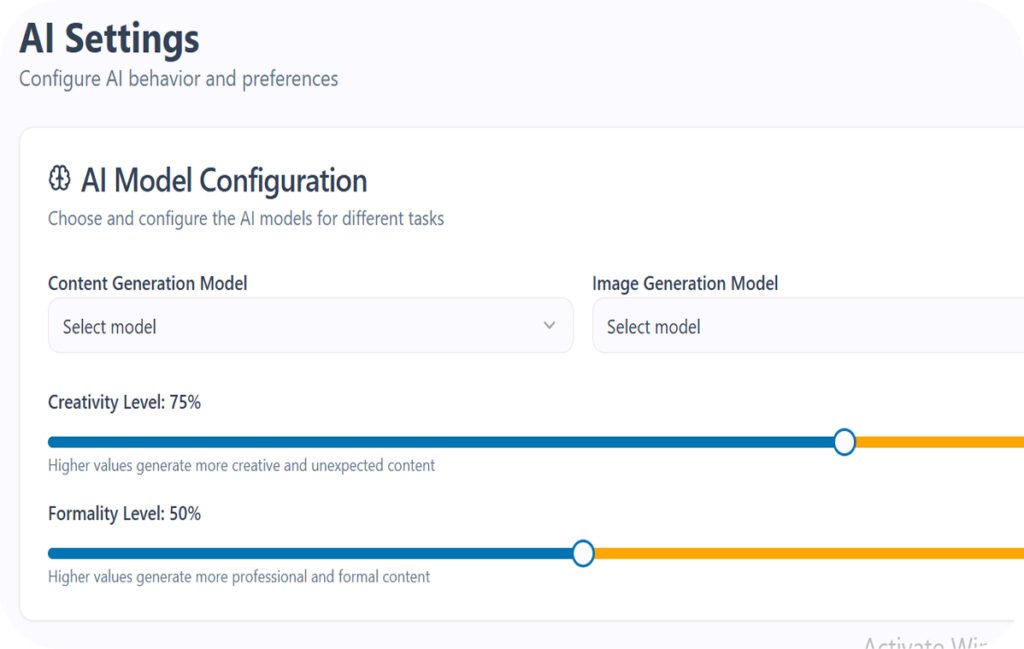This screenshot has width=1024, height=649.
Task: Click the "Formality Level: 50%" label
Action: coord(124,513)
